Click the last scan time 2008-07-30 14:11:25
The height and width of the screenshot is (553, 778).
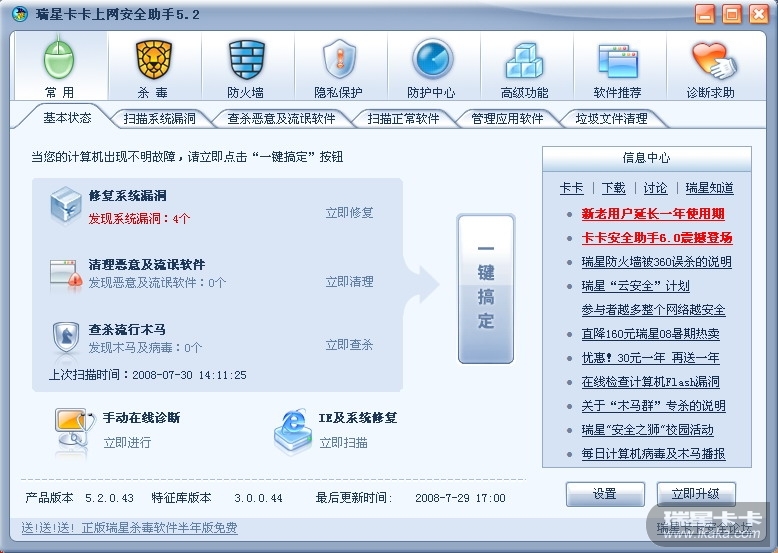[x=190, y=375]
